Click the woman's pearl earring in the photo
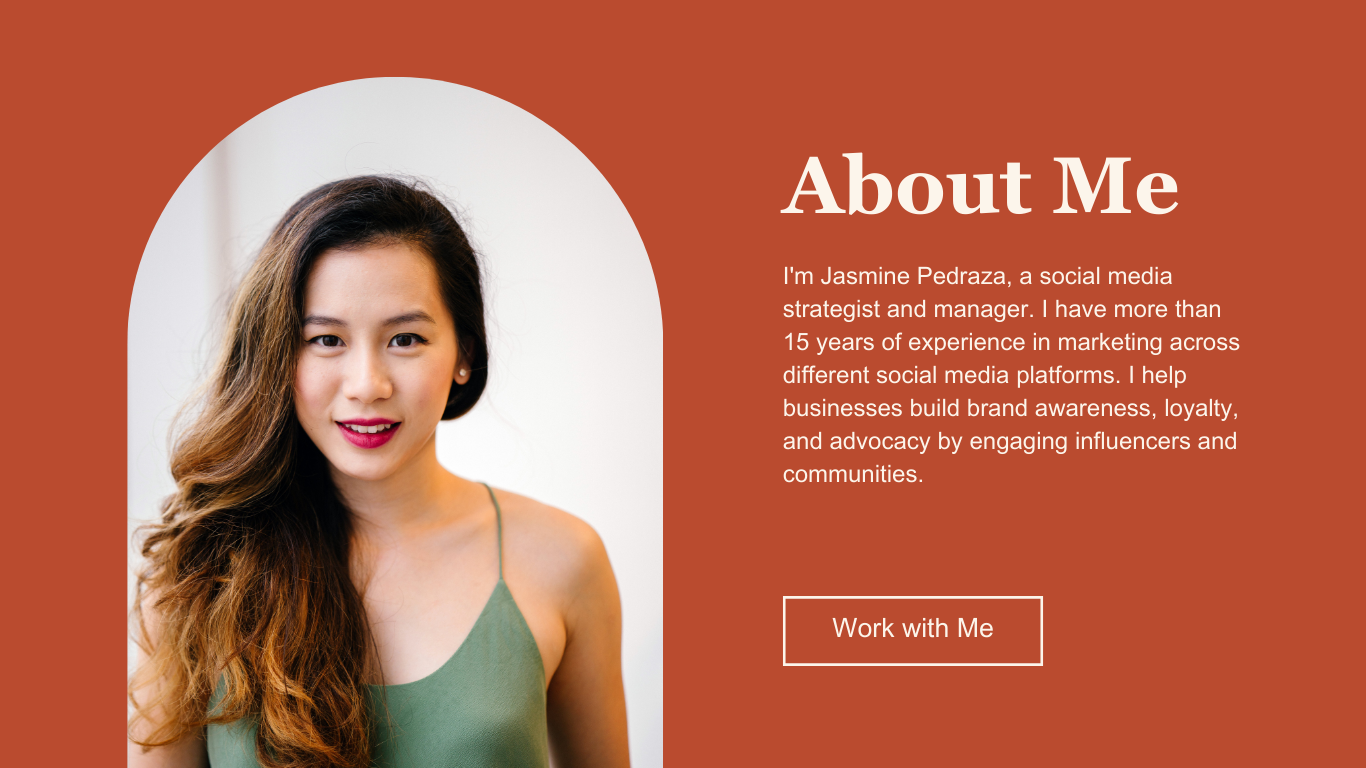 462,373
